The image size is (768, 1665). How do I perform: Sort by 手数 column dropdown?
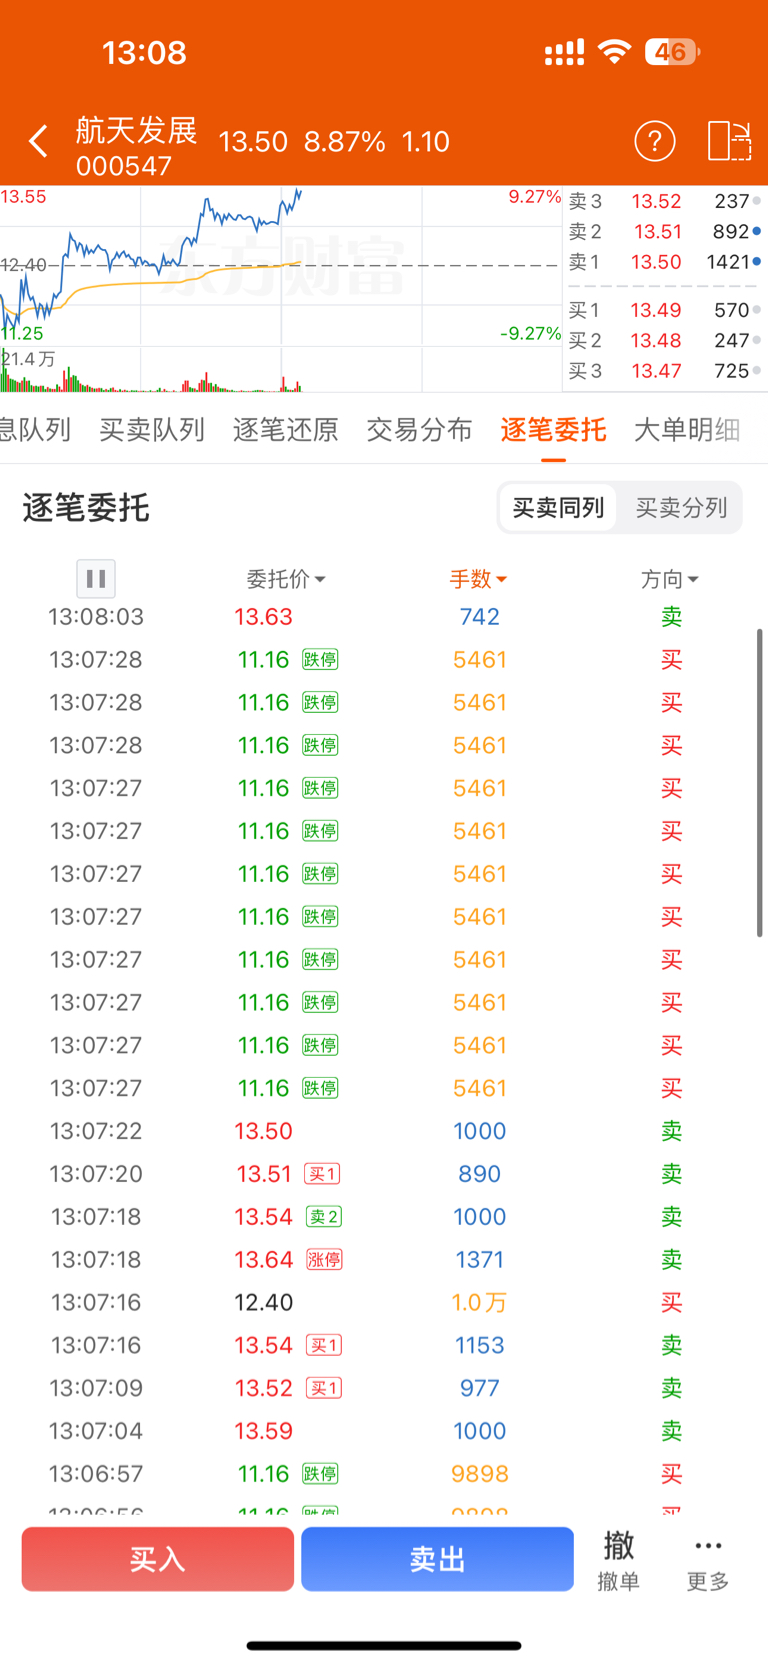[x=478, y=579]
